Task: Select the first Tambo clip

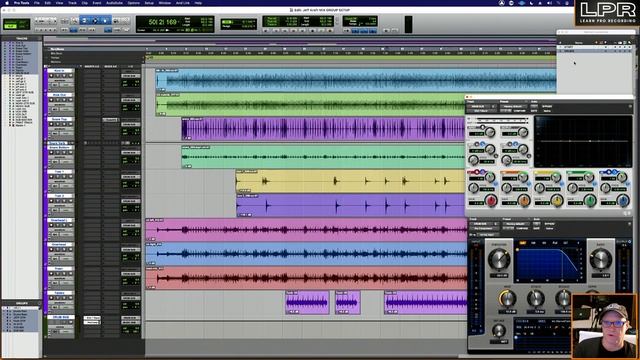Action: 307,302
